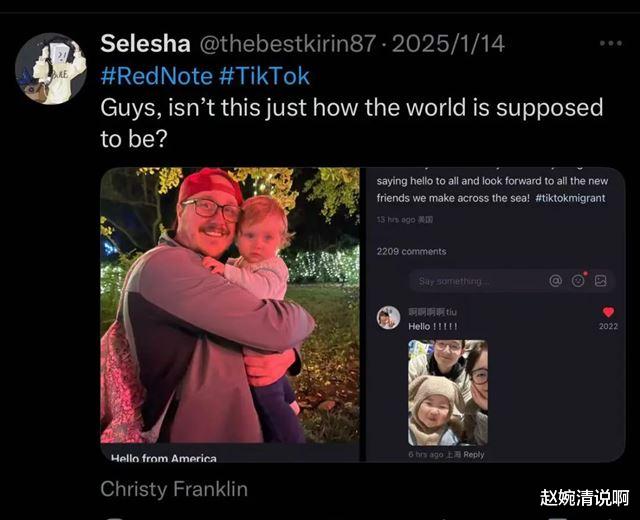Viewport: 640px width, 520px height.
Task: Click Selesha's profile avatar
Action: click(x=50, y=68)
